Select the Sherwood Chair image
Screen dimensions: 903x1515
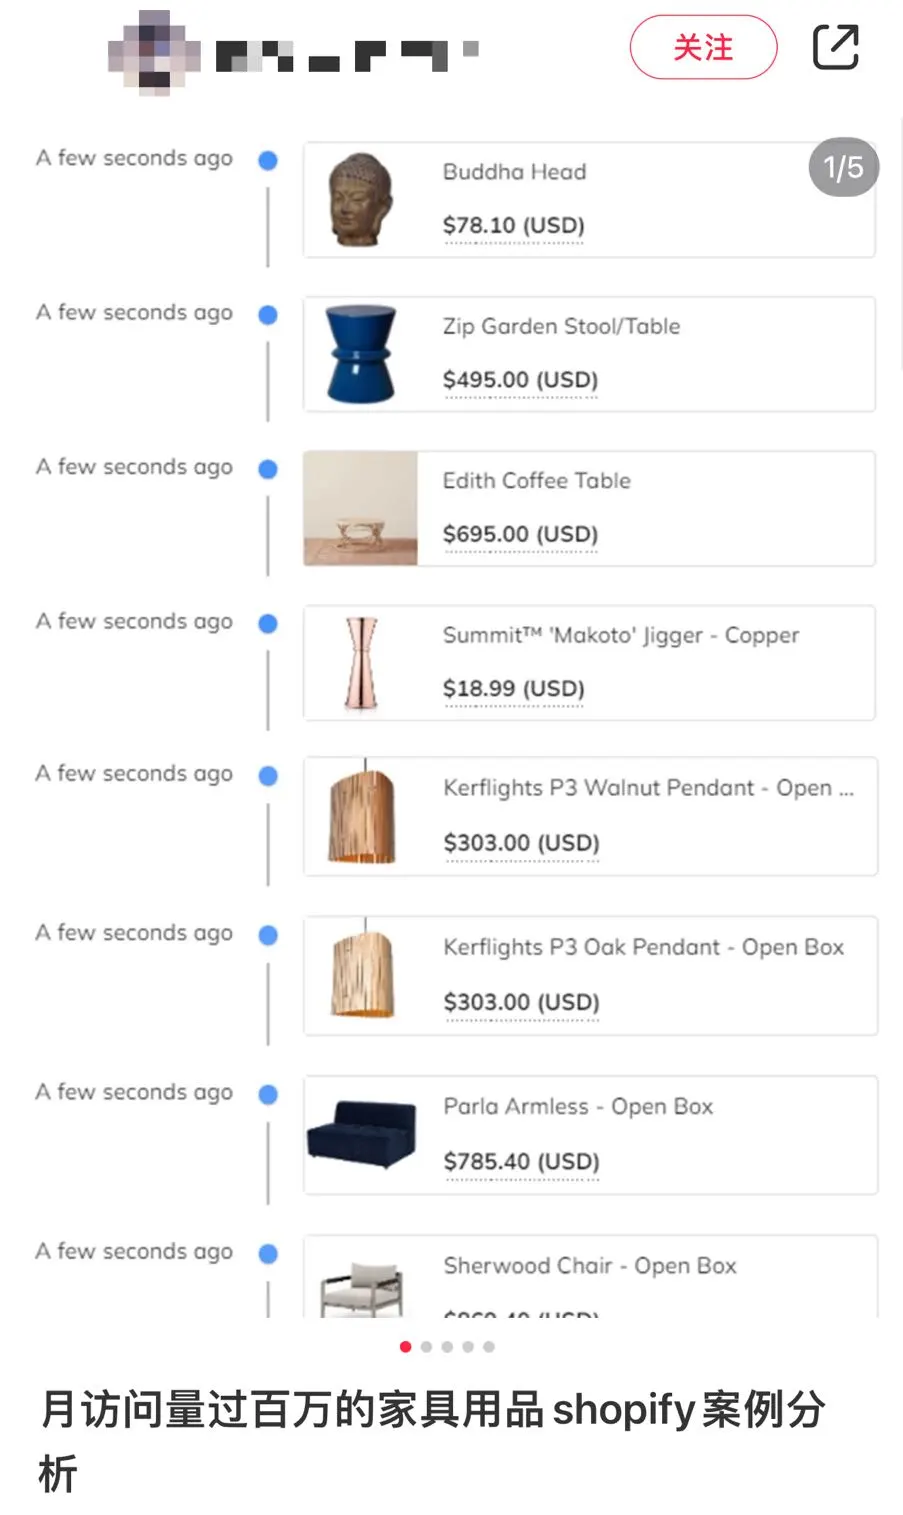(x=361, y=1290)
